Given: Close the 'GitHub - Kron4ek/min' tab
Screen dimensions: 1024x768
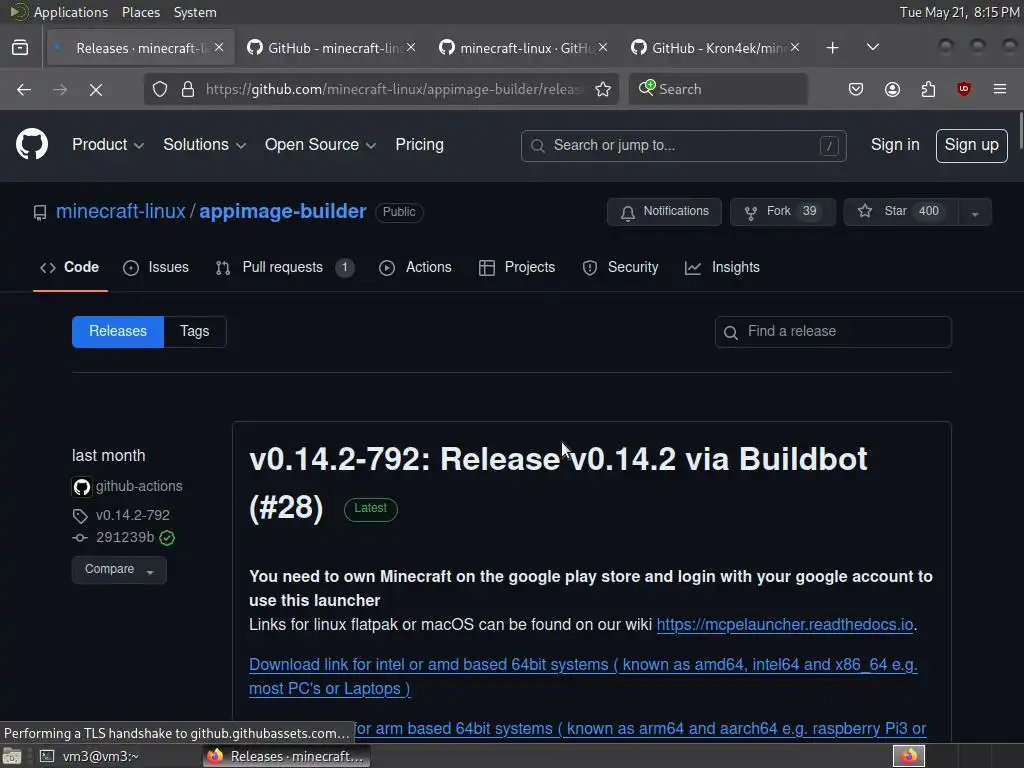Looking at the screenshot, I should [795, 48].
